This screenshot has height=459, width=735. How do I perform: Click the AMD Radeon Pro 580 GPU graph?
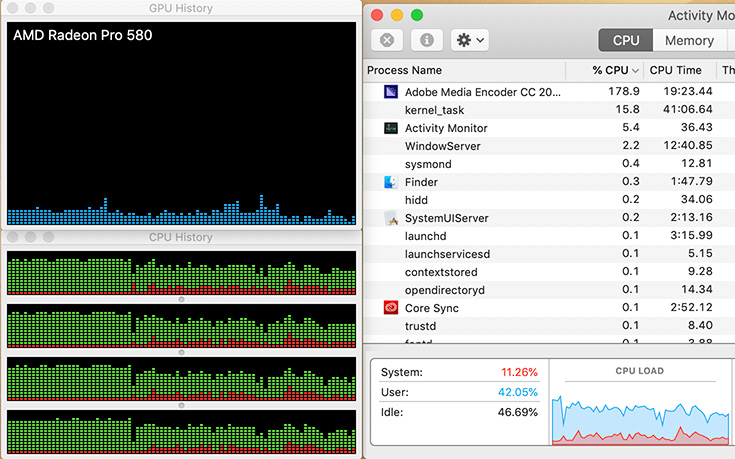[181, 124]
